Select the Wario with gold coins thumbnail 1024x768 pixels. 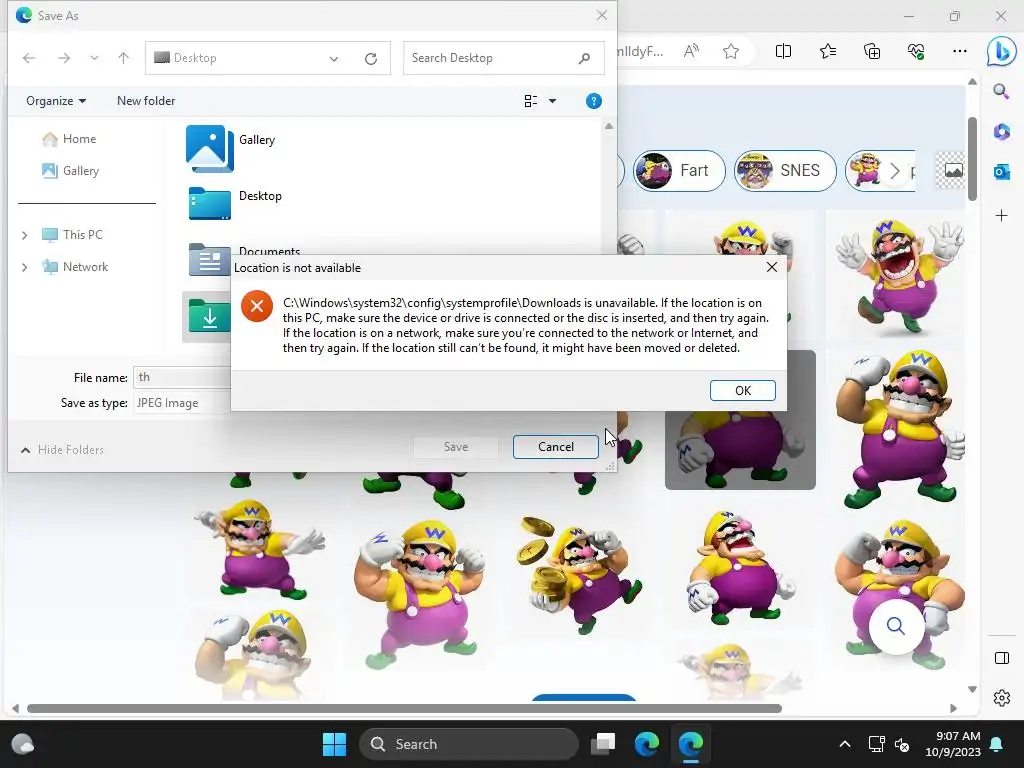[581, 574]
